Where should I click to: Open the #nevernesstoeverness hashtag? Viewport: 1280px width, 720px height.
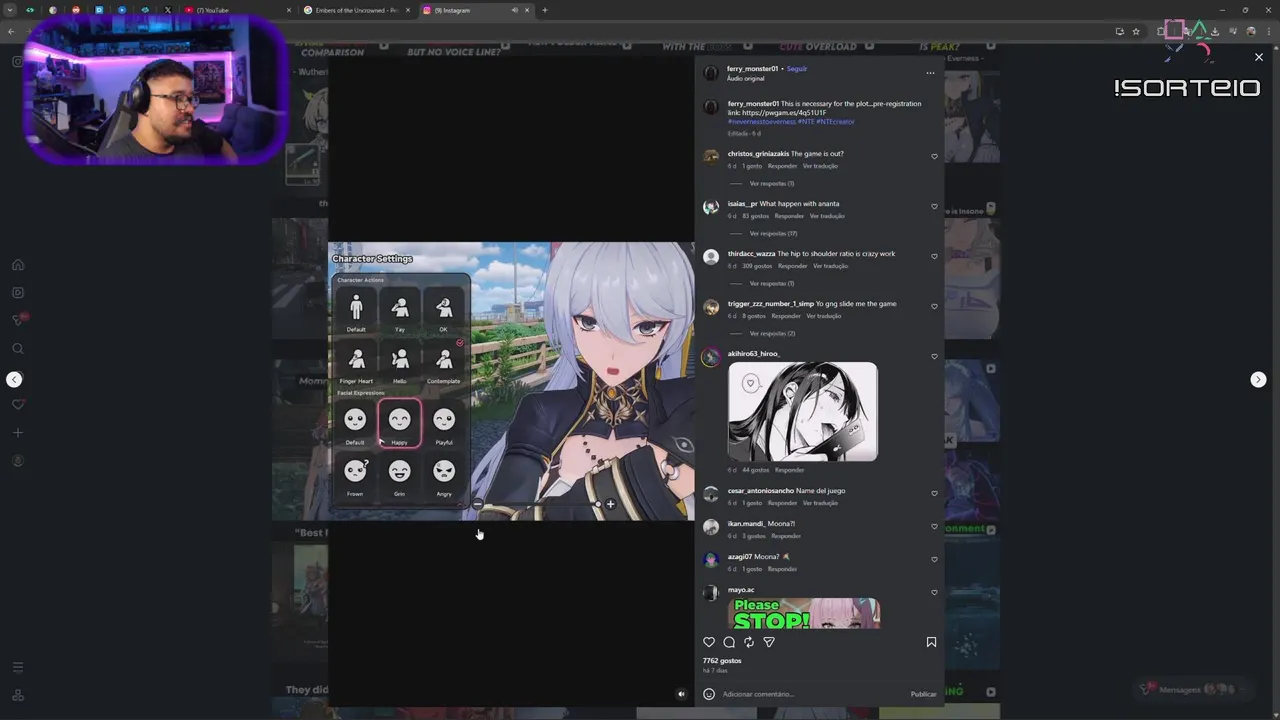click(761, 122)
